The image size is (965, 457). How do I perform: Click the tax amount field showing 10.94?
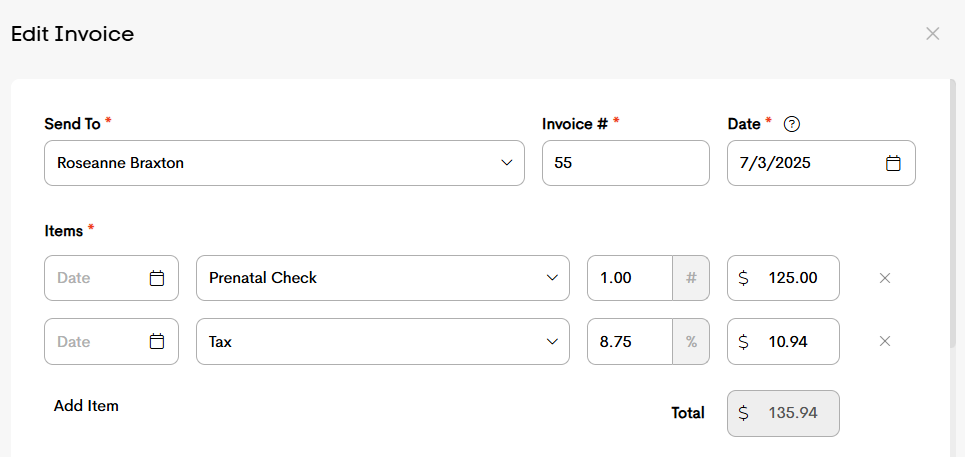point(783,341)
